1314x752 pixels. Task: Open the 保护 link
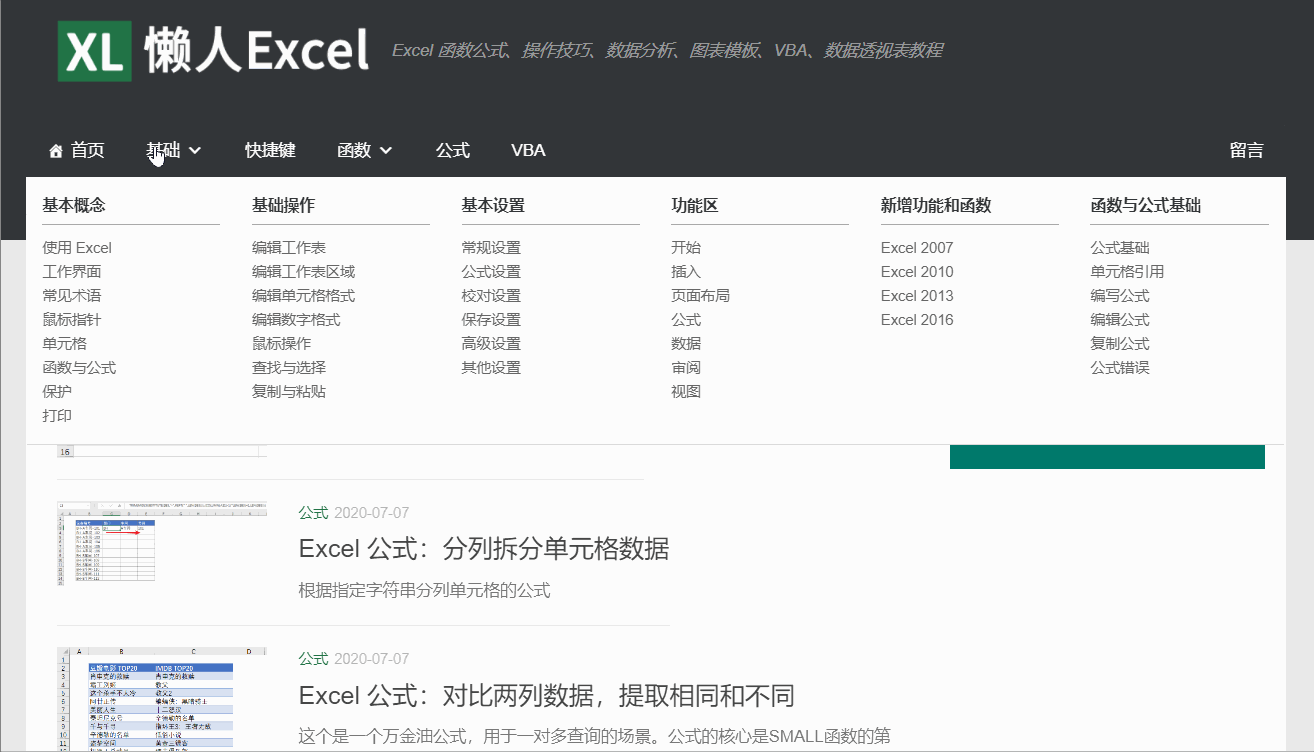coord(57,392)
